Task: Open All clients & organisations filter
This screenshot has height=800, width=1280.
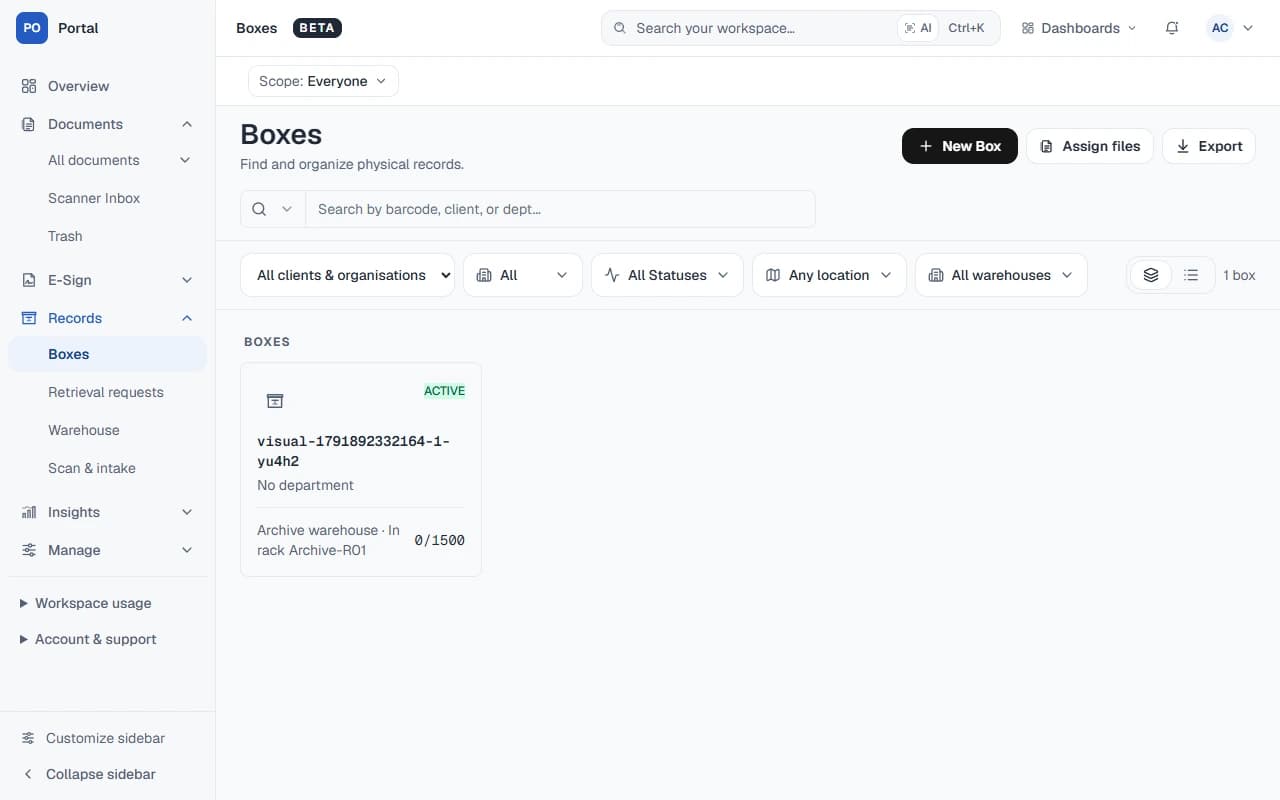Action: [x=348, y=275]
